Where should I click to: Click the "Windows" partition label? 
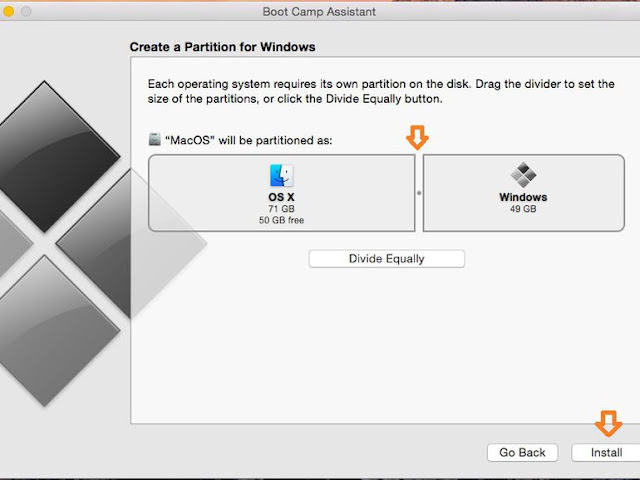coord(523,197)
